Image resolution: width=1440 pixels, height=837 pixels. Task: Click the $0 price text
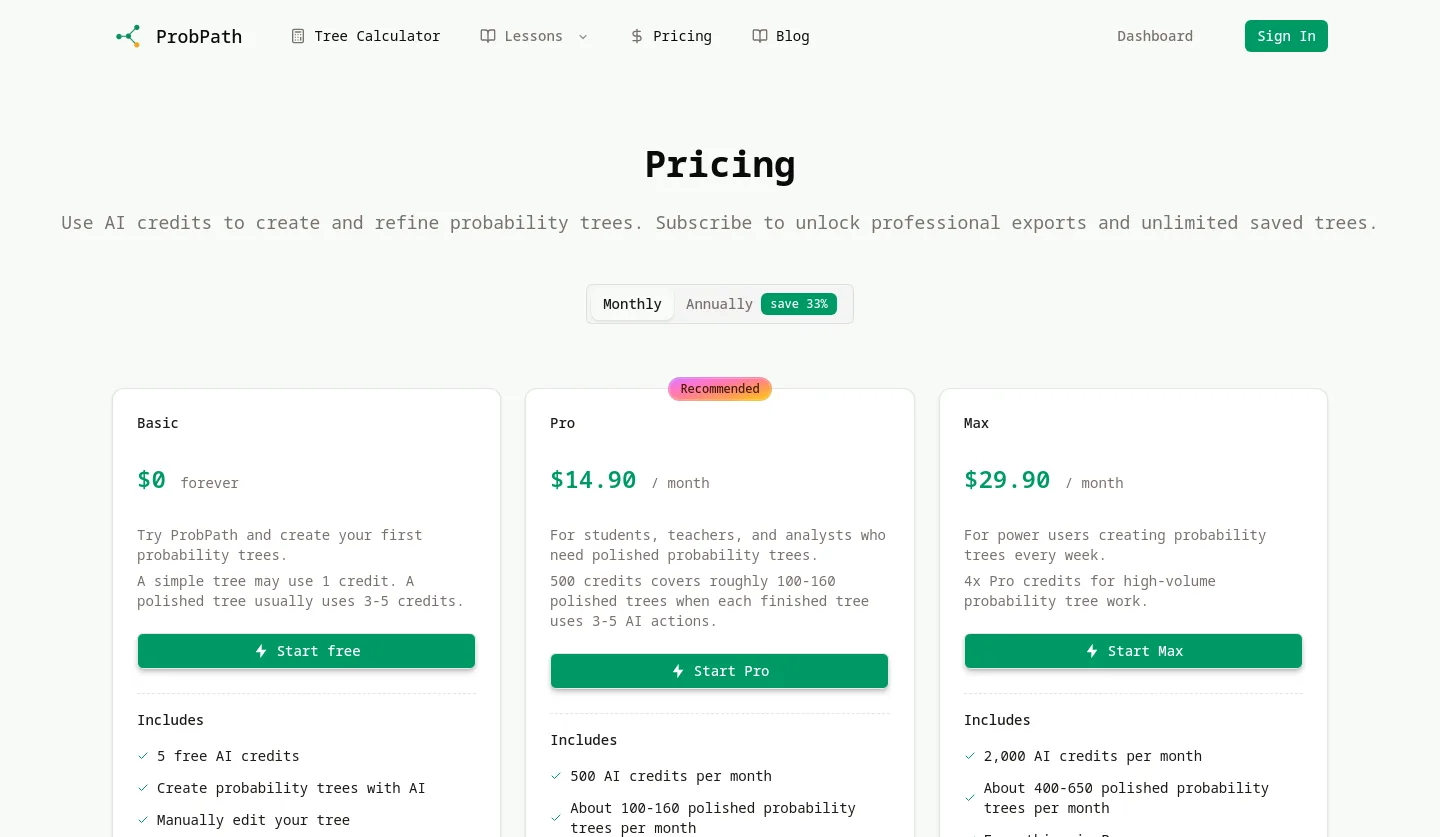(151, 480)
